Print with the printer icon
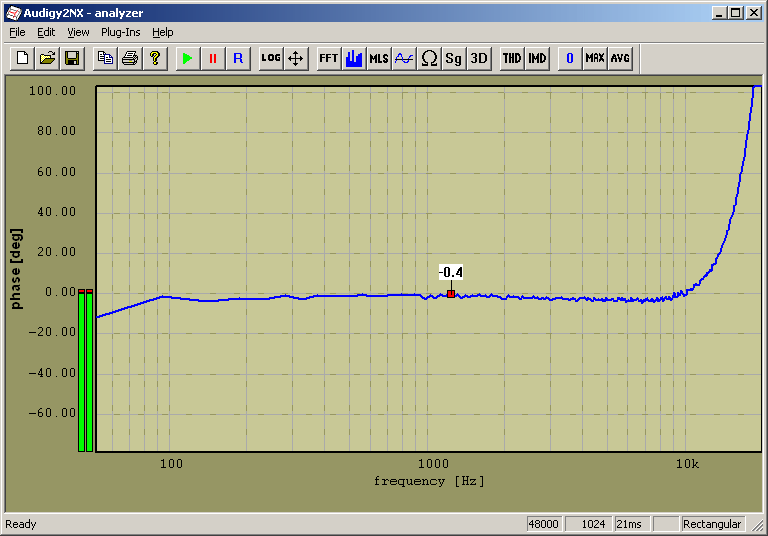This screenshot has width=768, height=536. (130, 58)
